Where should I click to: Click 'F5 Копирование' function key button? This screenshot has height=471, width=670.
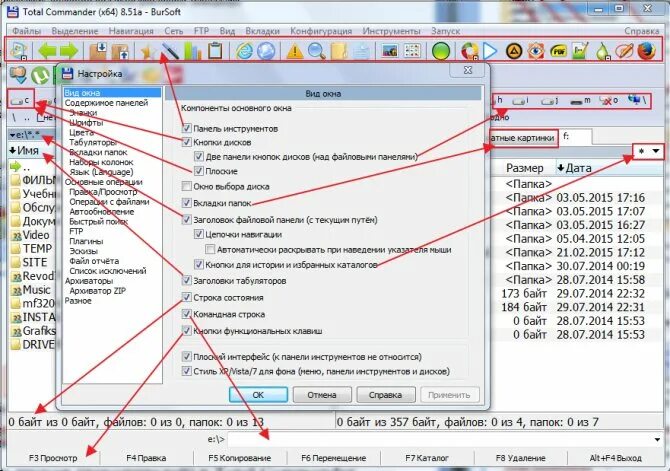240,458
